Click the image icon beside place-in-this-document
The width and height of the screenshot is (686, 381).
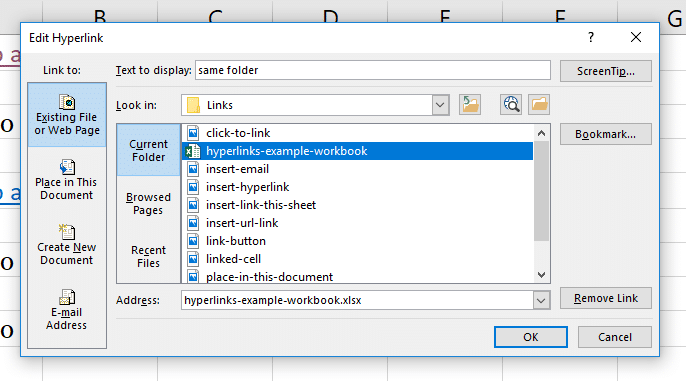(193, 276)
